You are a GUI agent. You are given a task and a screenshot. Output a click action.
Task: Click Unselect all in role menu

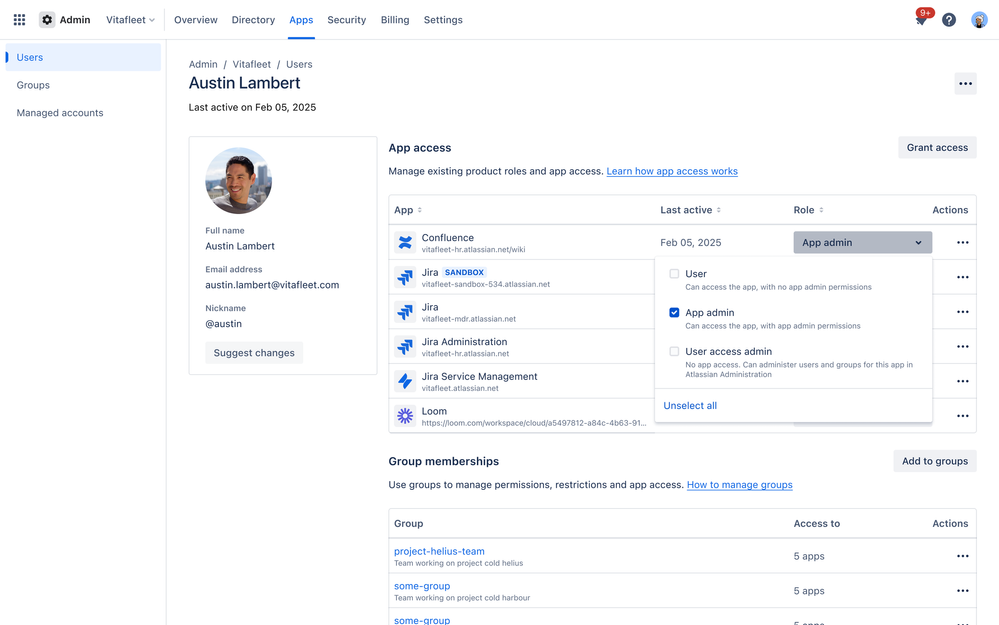click(x=690, y=405)
